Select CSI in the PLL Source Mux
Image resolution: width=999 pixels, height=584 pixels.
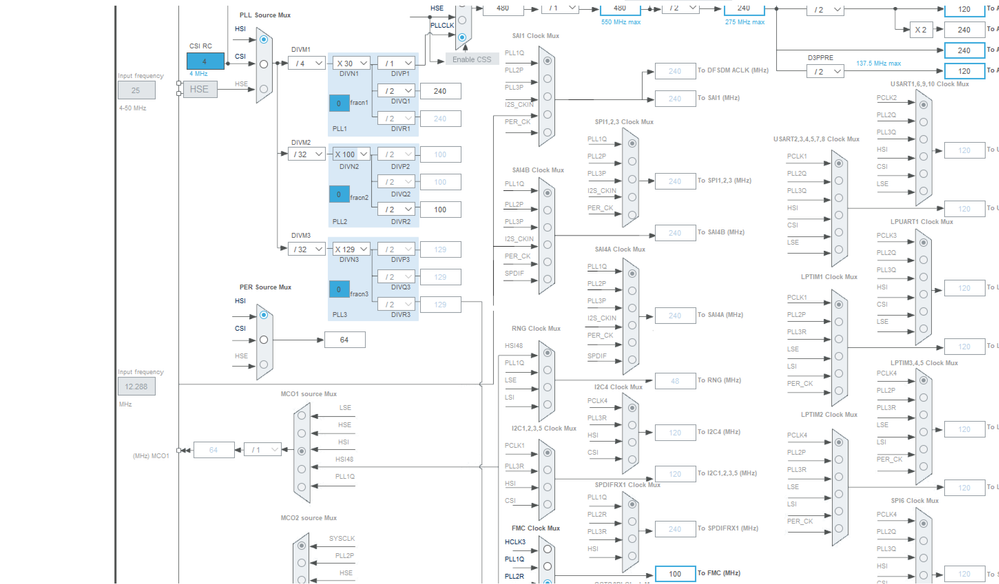click(264, 64)
